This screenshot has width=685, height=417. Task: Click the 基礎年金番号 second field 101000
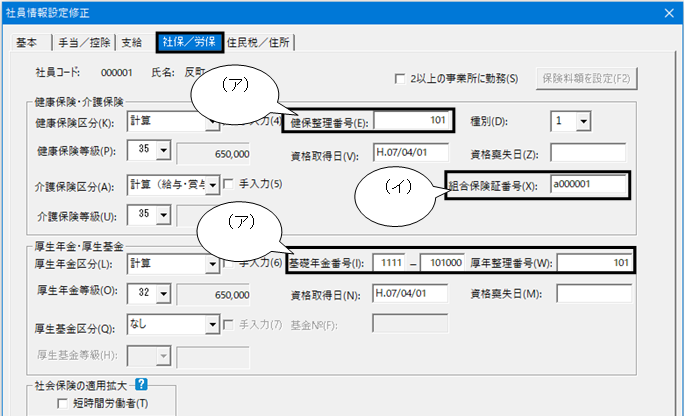click(x=442, y=263)
